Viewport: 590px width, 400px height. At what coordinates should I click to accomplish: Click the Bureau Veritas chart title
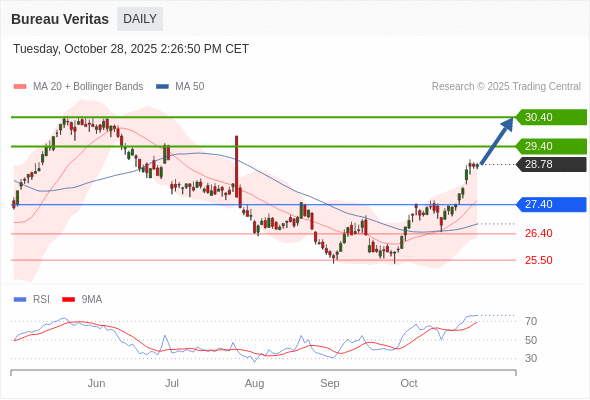[x=60, y=19]
